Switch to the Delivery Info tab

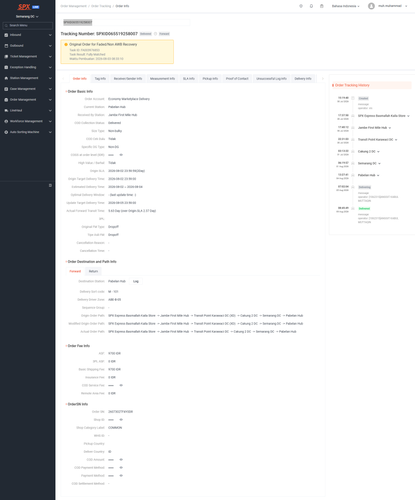click(303, 79)
